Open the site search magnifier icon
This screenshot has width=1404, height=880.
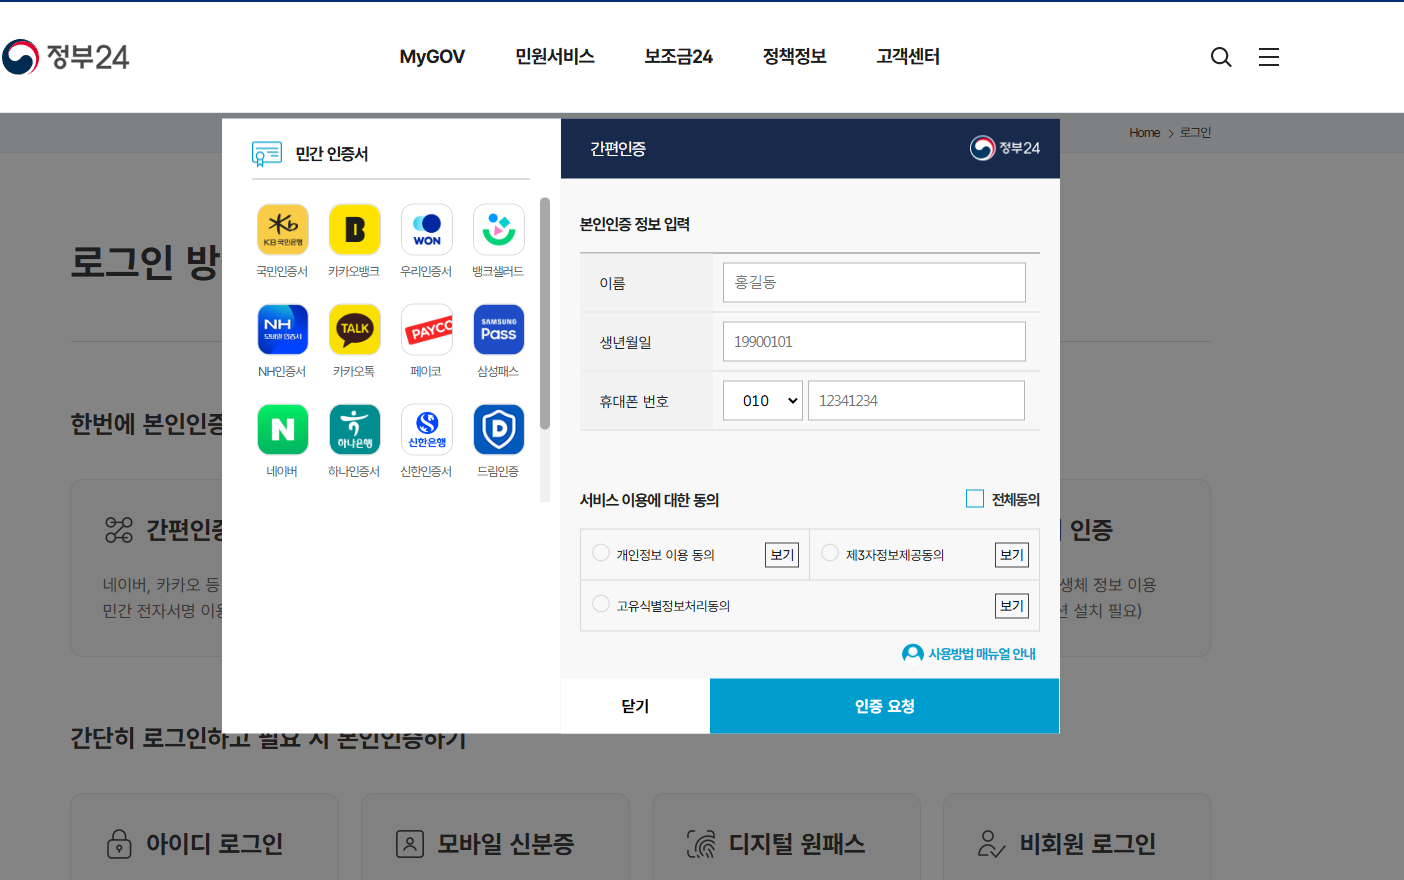pyautogui.click(x=1221, y=57)
